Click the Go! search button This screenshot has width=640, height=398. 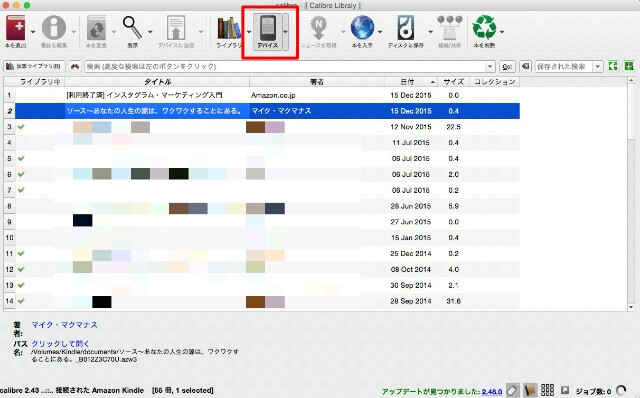click(x=507, y=66)
